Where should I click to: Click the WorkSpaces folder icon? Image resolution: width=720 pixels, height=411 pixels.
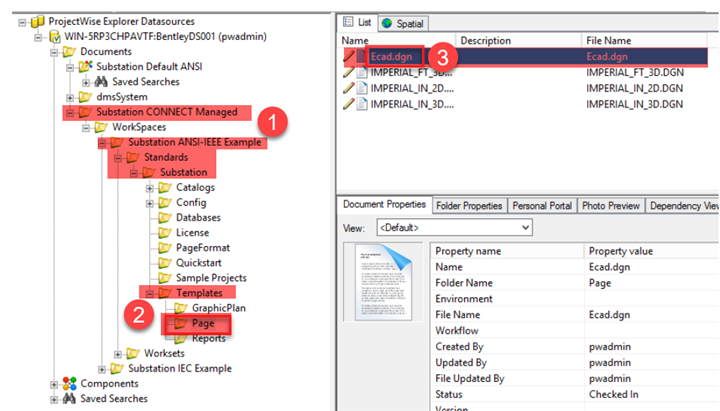point(101,127)
